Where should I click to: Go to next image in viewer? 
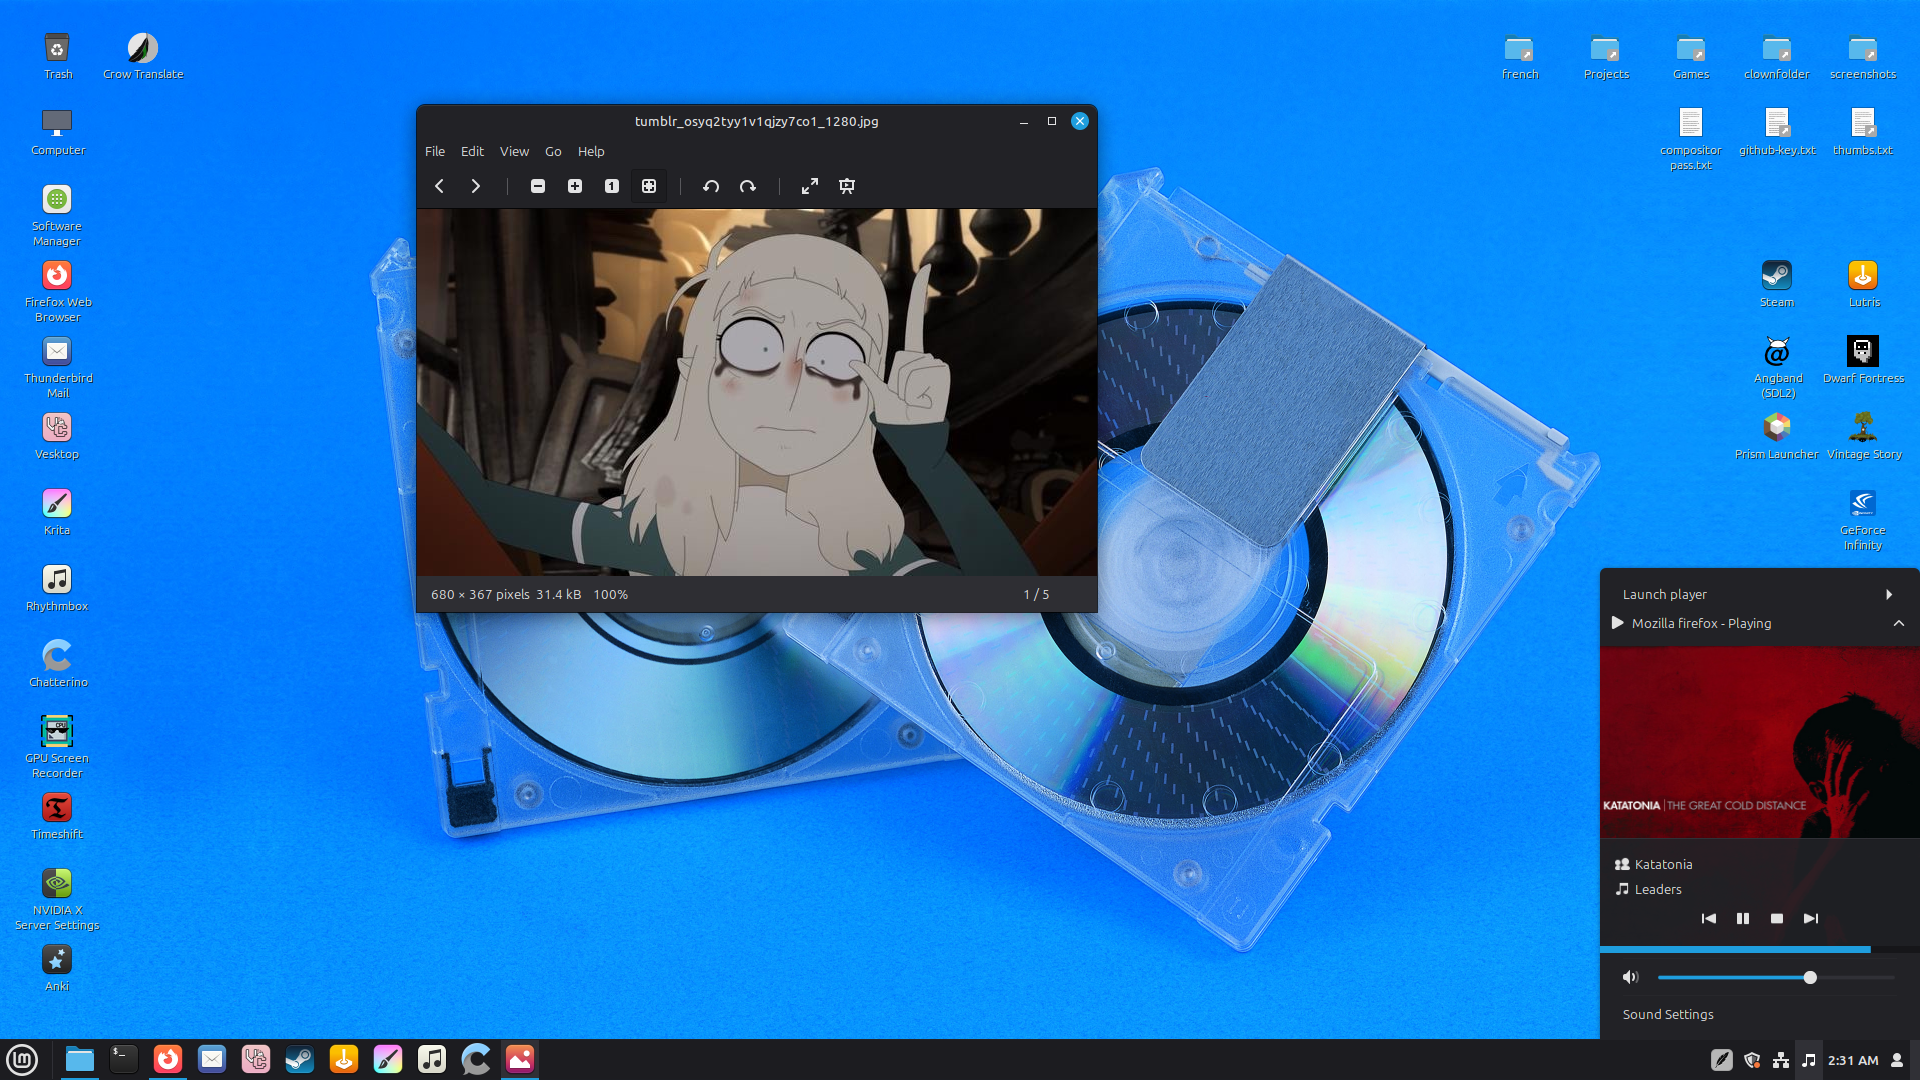(476, 186)
